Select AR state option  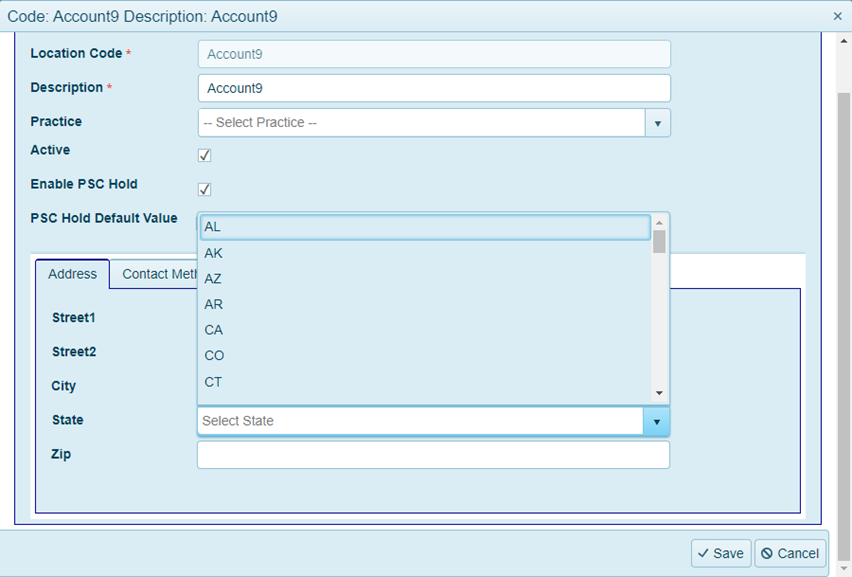pos(425,305)
